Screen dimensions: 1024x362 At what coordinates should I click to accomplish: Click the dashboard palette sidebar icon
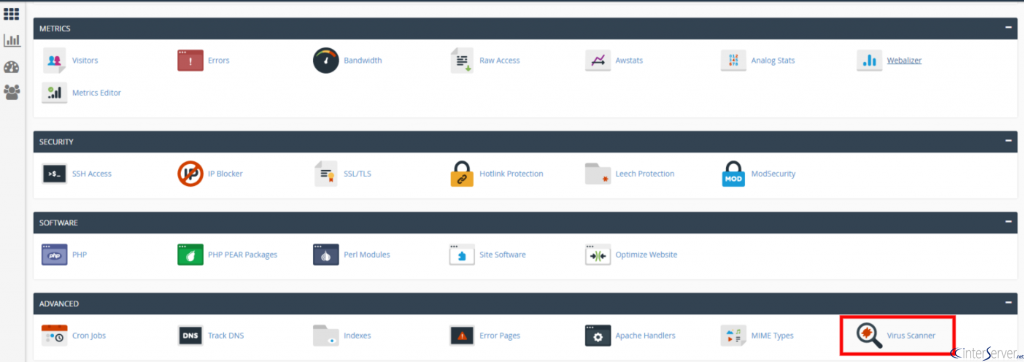pyautogui.click(x=11, y=67)
